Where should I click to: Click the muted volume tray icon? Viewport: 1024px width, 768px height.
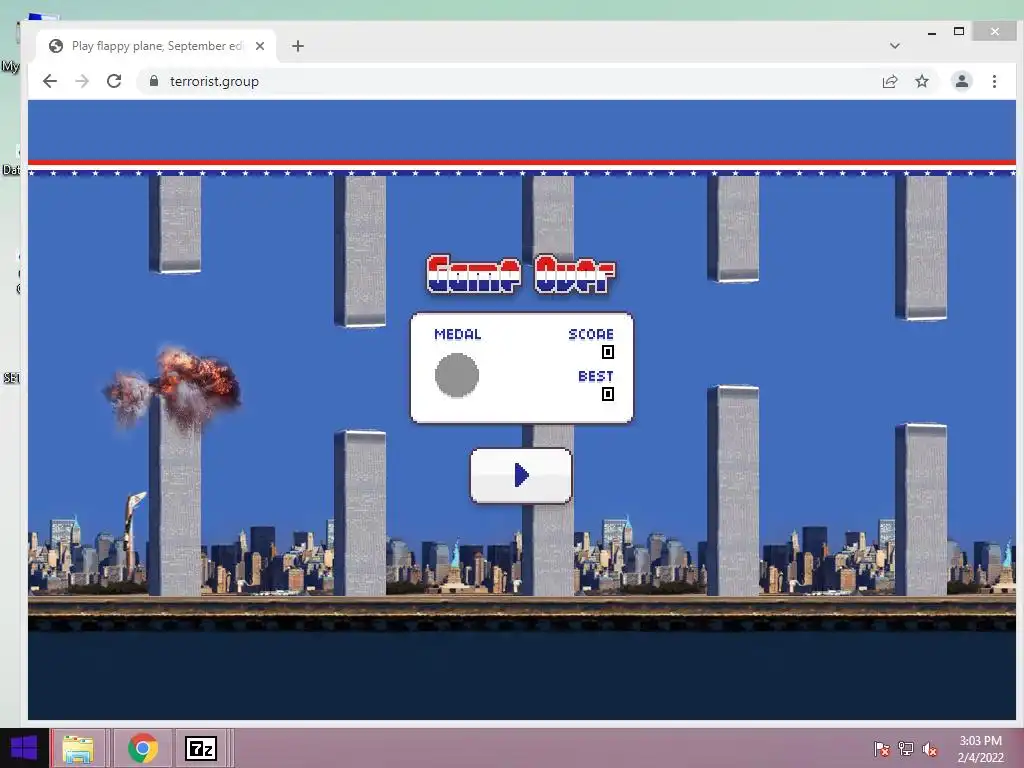pyautogui.click(x=930, y=749)
